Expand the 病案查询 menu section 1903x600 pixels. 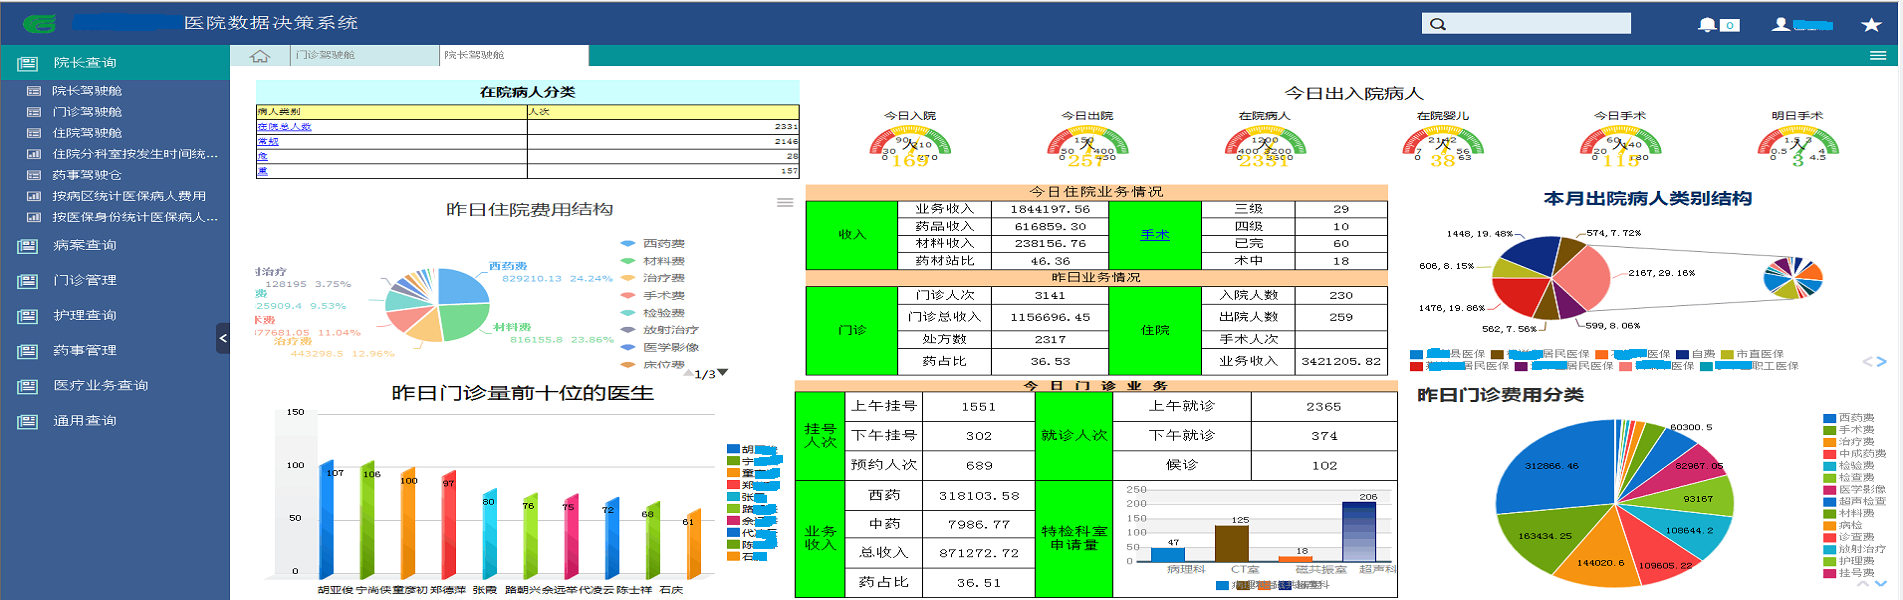coord(85,245)
